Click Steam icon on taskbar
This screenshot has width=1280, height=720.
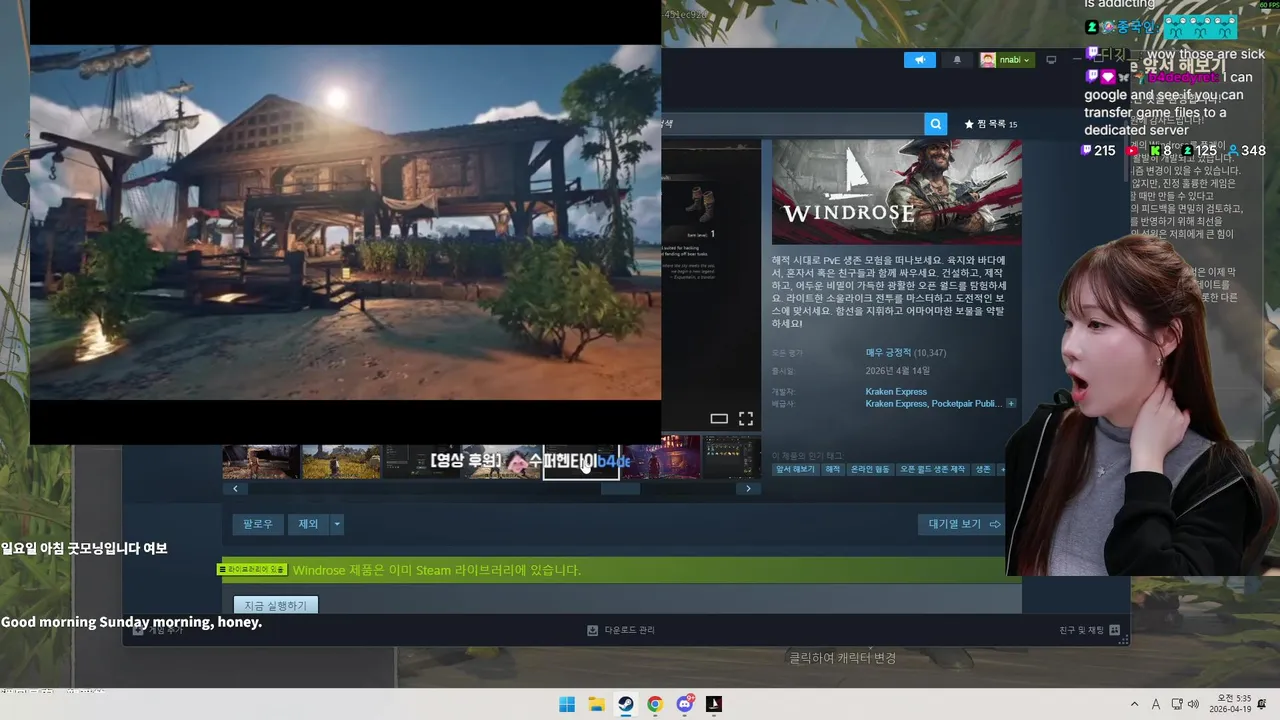pos(625,704)
